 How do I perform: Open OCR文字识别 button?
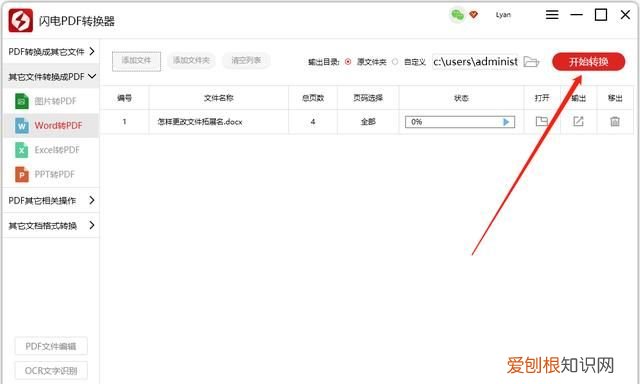[x=51, y=371]
